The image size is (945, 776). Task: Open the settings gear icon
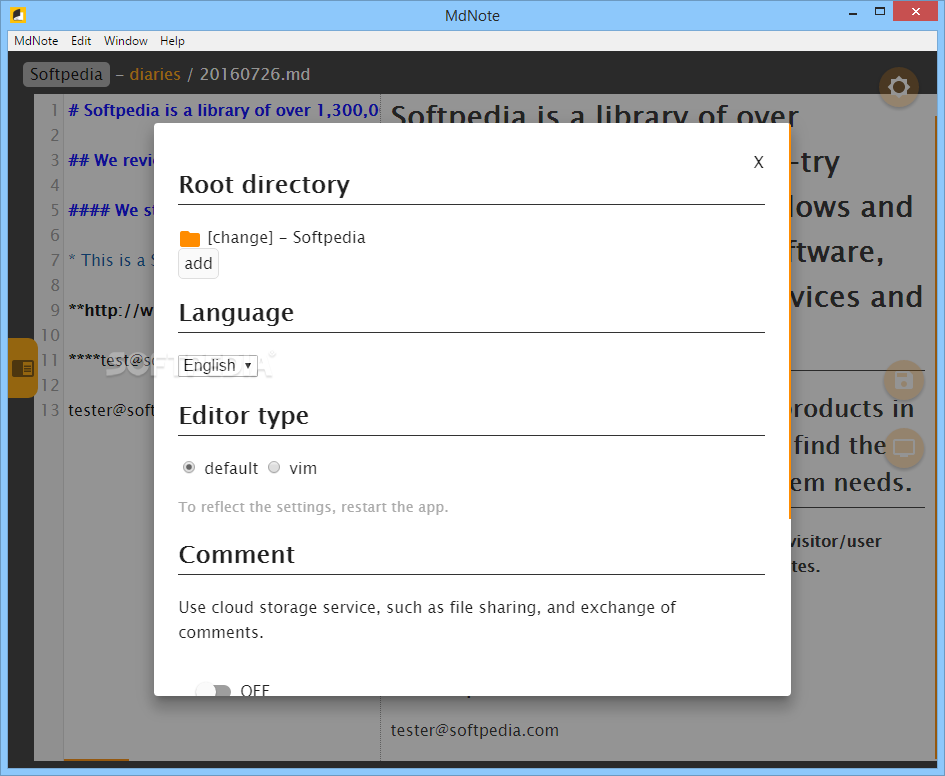click(x=898, y=87)
